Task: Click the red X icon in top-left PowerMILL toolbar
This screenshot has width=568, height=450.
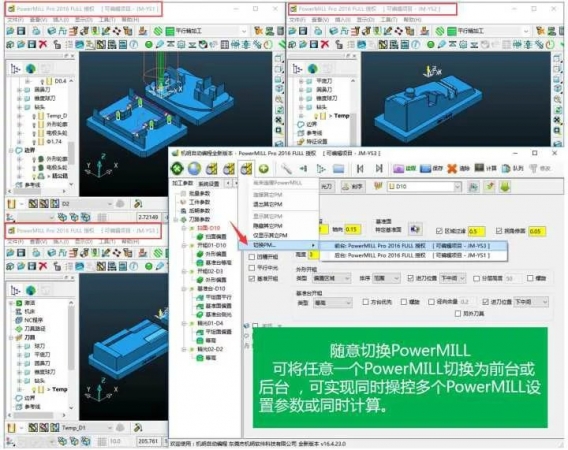Action: click(43, 45)
